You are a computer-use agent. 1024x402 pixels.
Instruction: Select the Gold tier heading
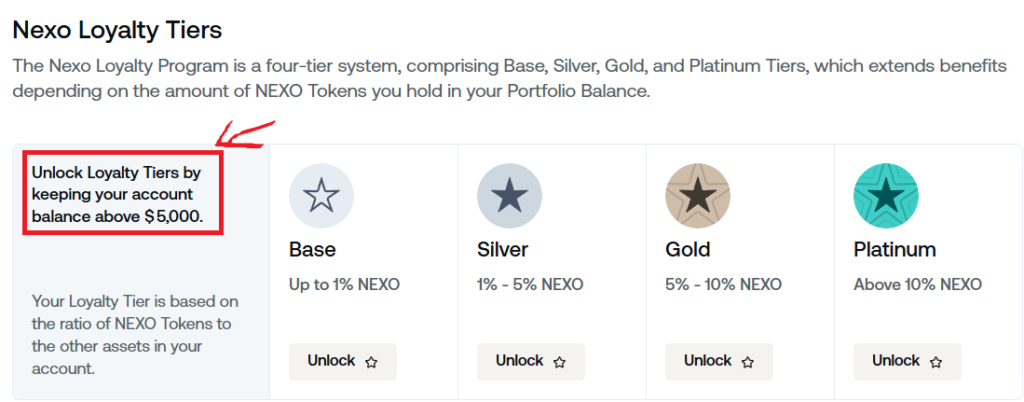pos(688,249)
